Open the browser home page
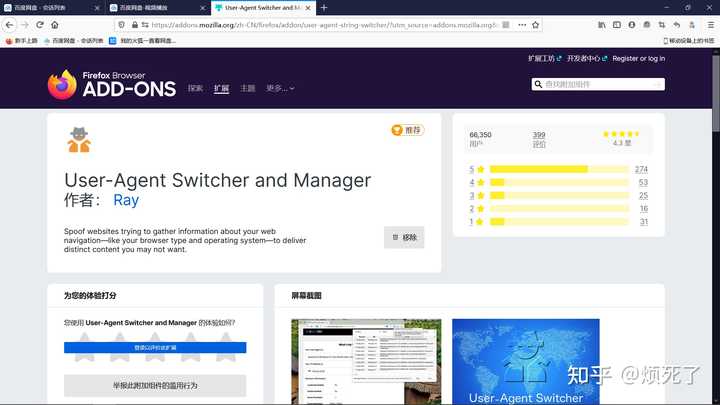 coord(55,25)
